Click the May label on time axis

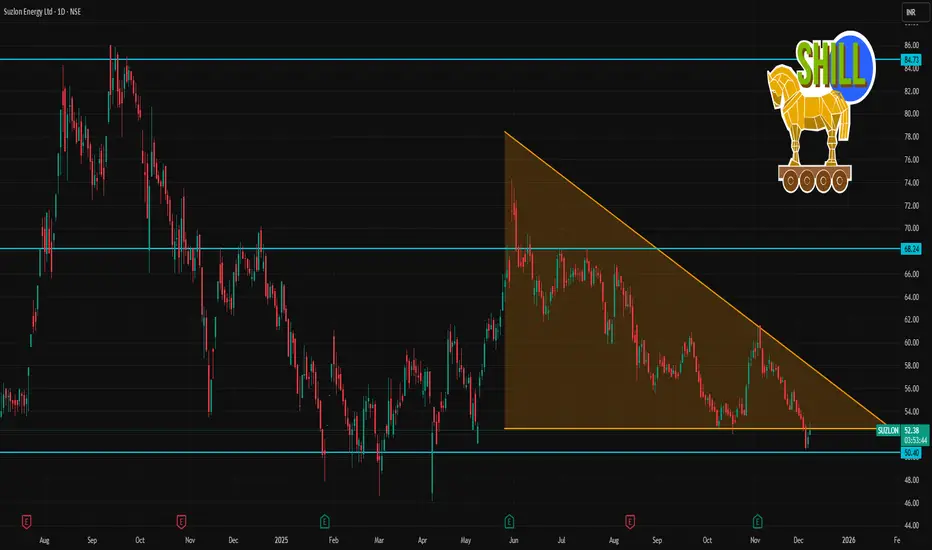465,540
